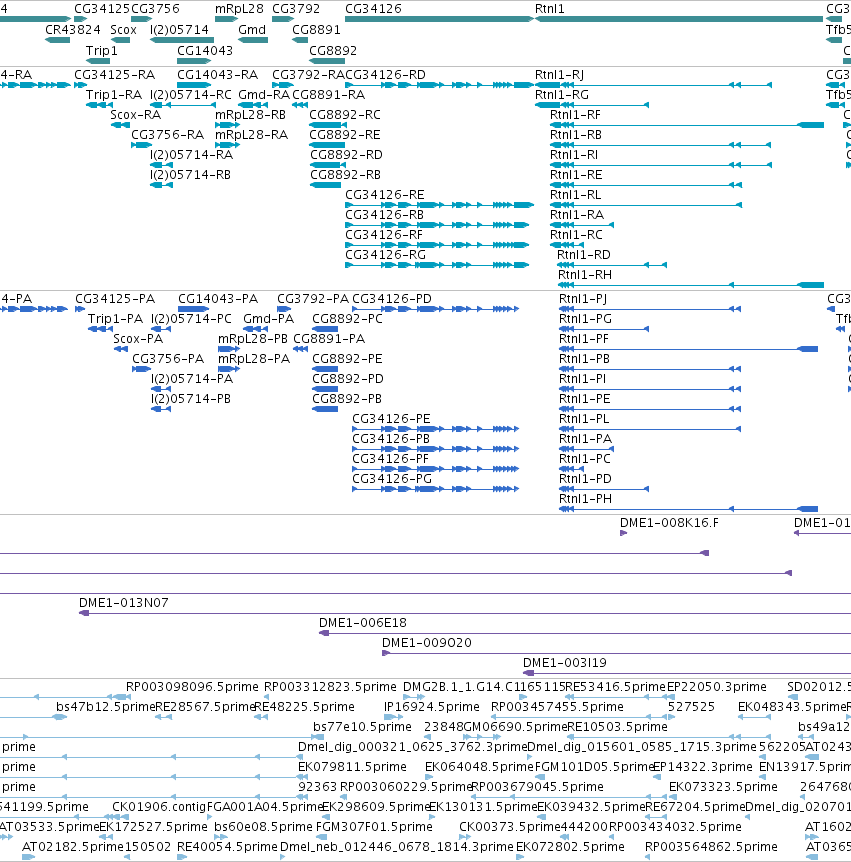Viewport: 851px width, 862px height.
Task: Click protein CG8892-PE label
Action: (347, 359)
